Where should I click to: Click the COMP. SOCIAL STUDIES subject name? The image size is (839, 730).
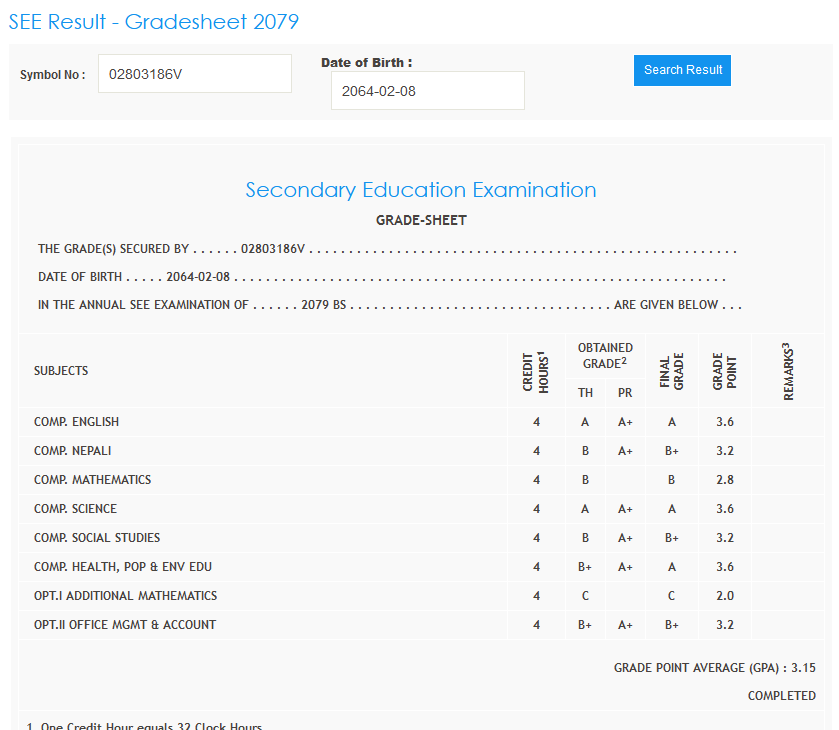coord(97,538)
